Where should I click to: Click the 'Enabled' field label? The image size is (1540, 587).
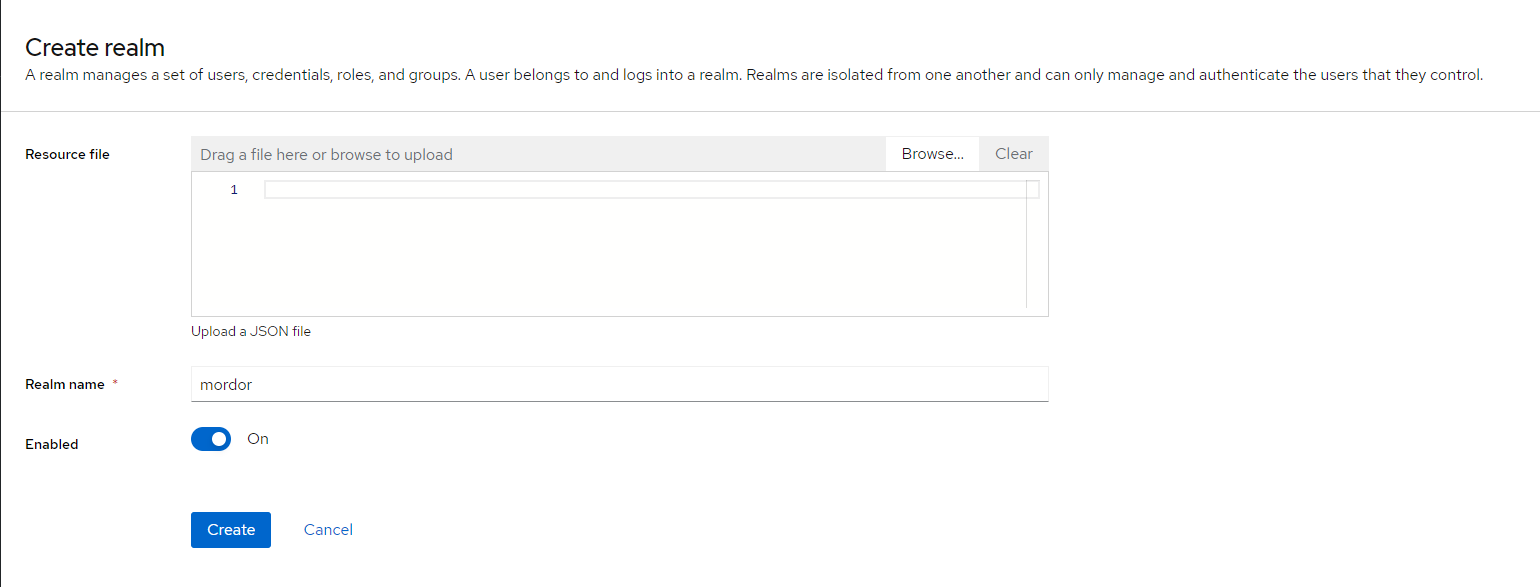[x=51, y=444]
